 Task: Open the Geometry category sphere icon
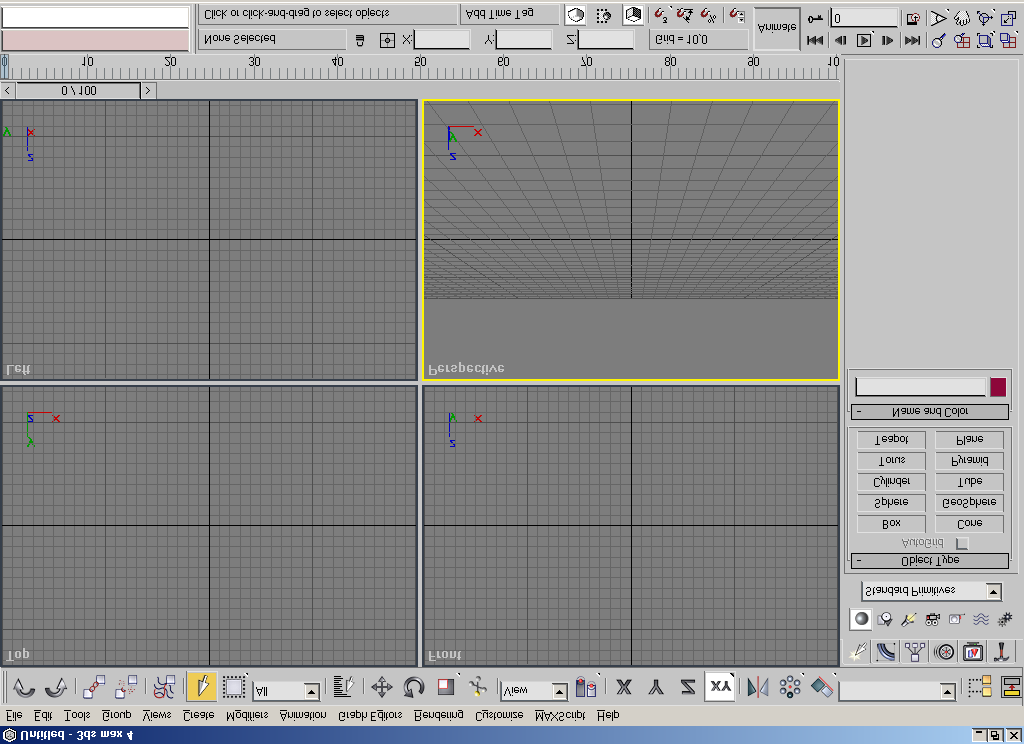[861, 619]
